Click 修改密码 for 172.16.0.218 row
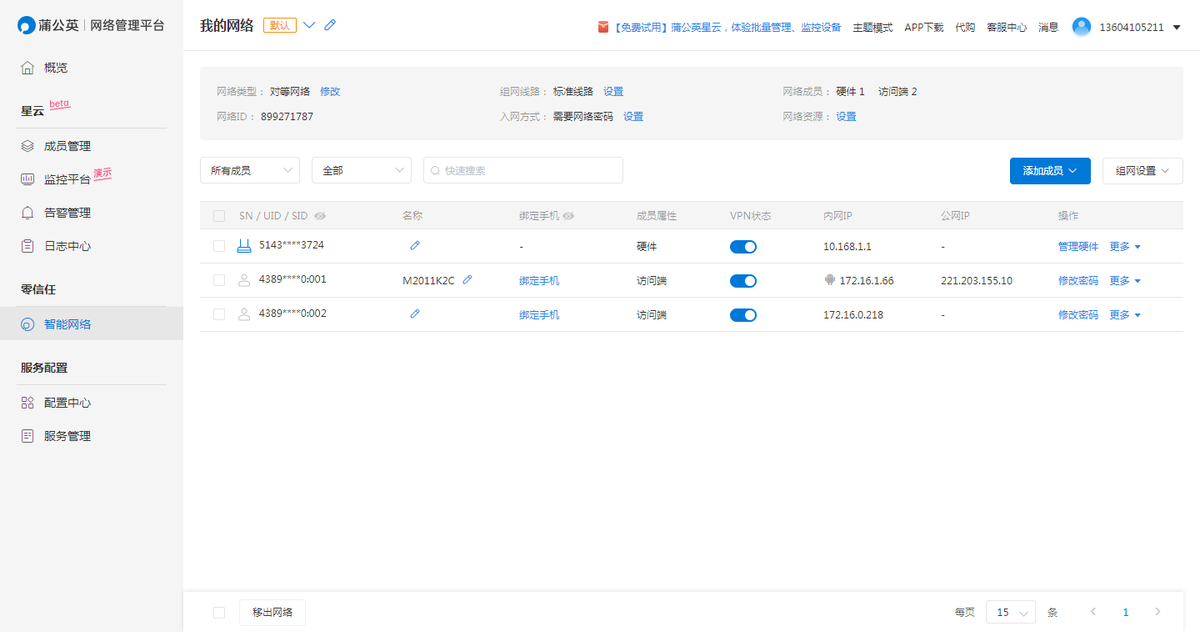Viewport: 1200px width, 632px height. pyautogui.click(x=1078, y=315)
